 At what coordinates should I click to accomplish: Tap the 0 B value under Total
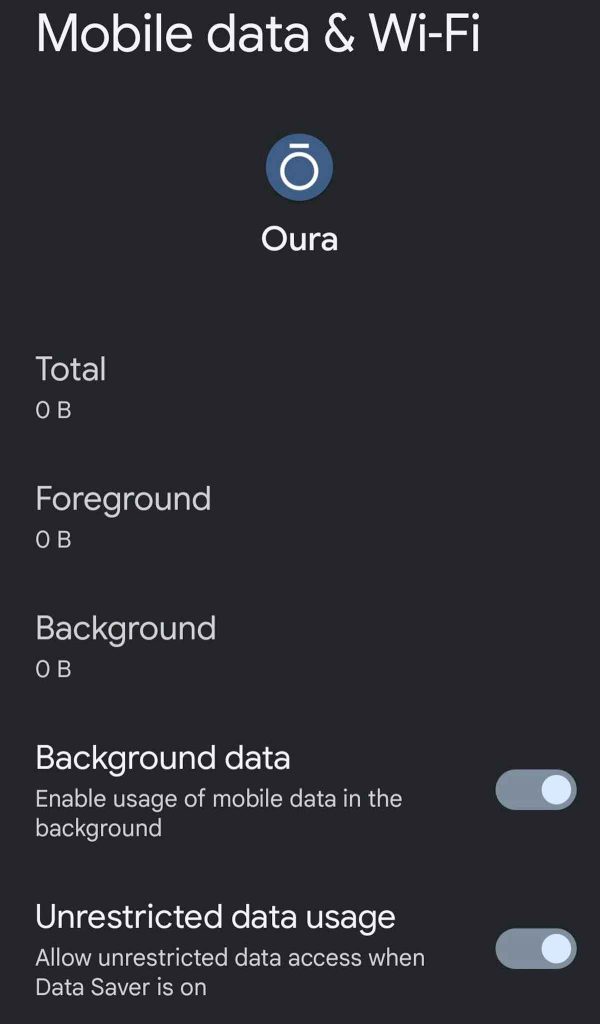[54, 410]
